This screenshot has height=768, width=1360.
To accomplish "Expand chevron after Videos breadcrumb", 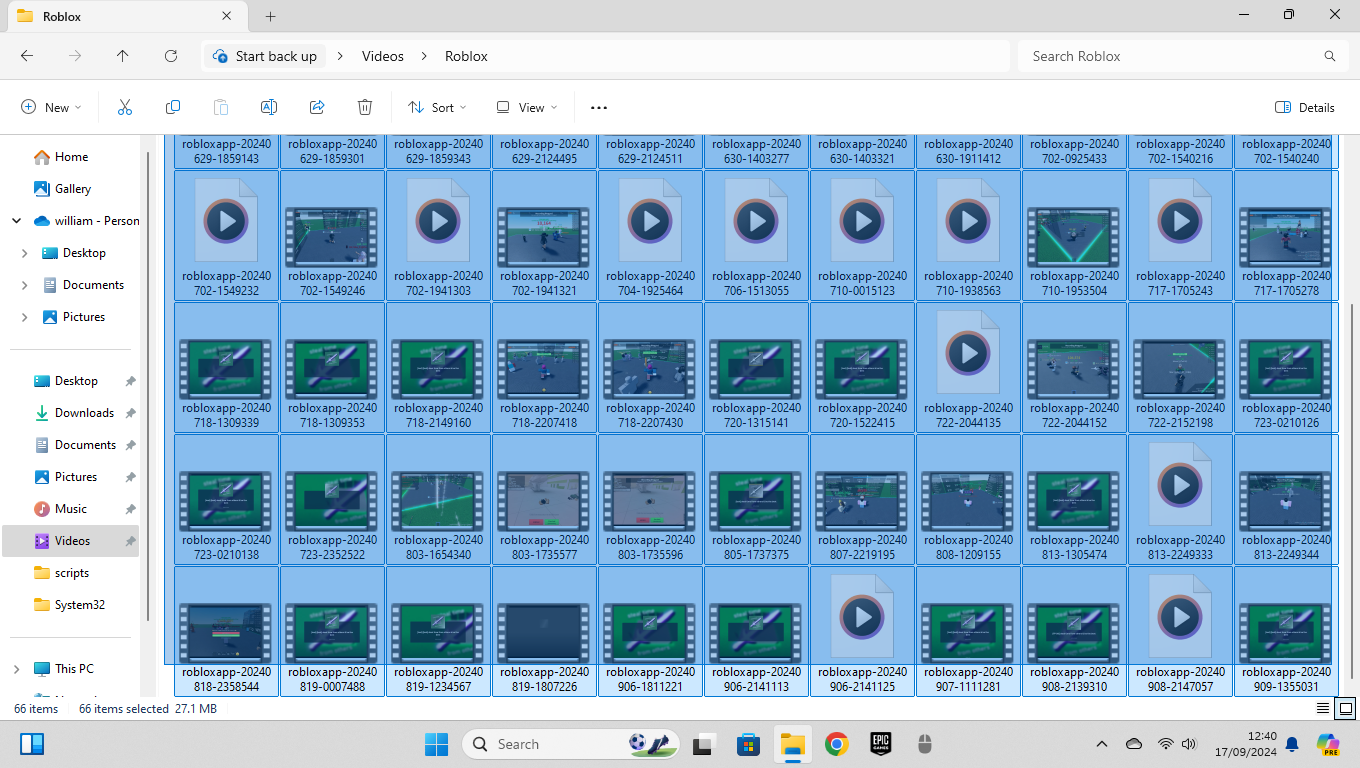I will click(424, 56).
